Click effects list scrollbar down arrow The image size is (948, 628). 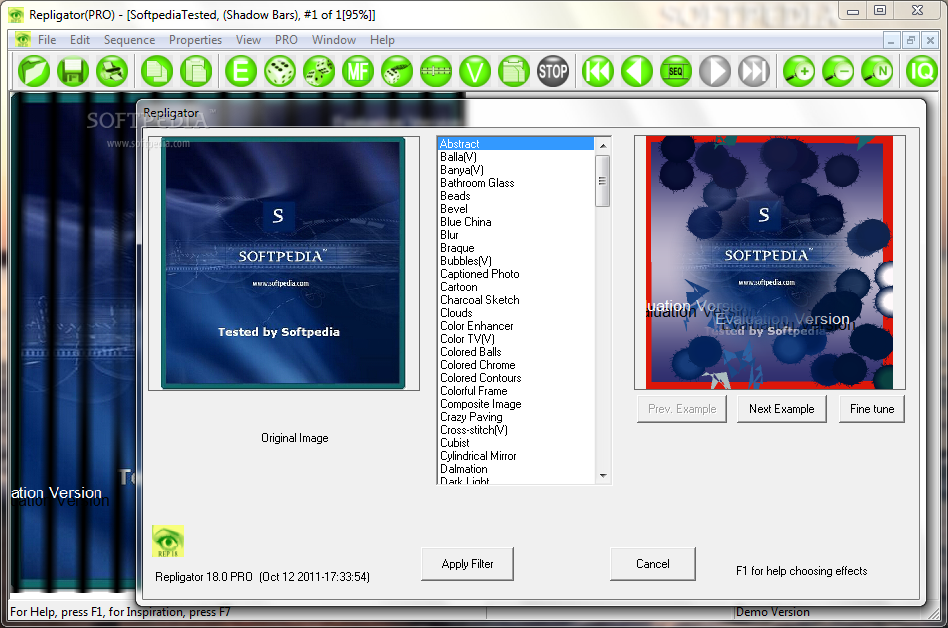coord(603,476)
